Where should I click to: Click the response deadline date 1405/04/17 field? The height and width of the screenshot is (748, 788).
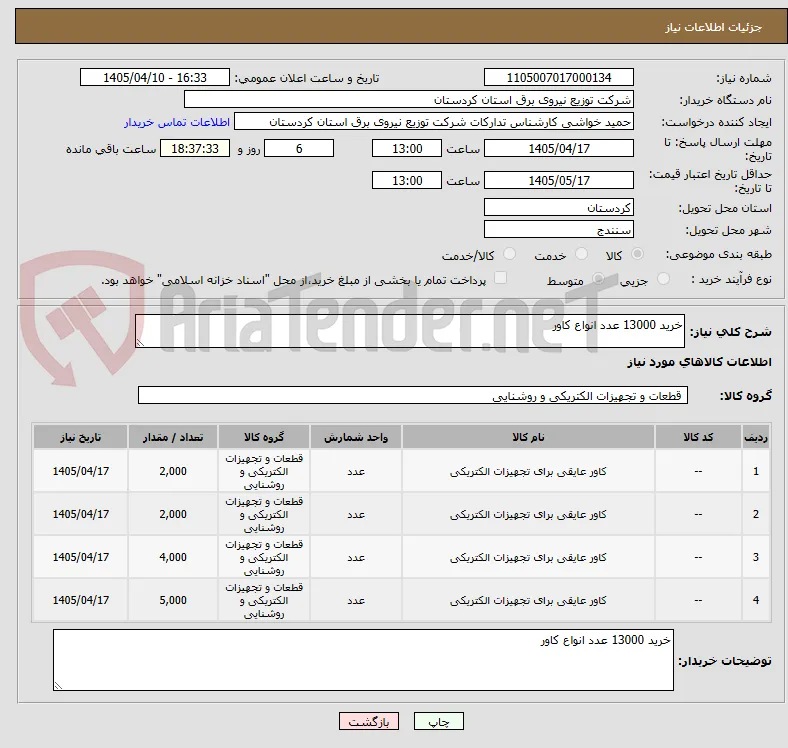tap(559, 148)
